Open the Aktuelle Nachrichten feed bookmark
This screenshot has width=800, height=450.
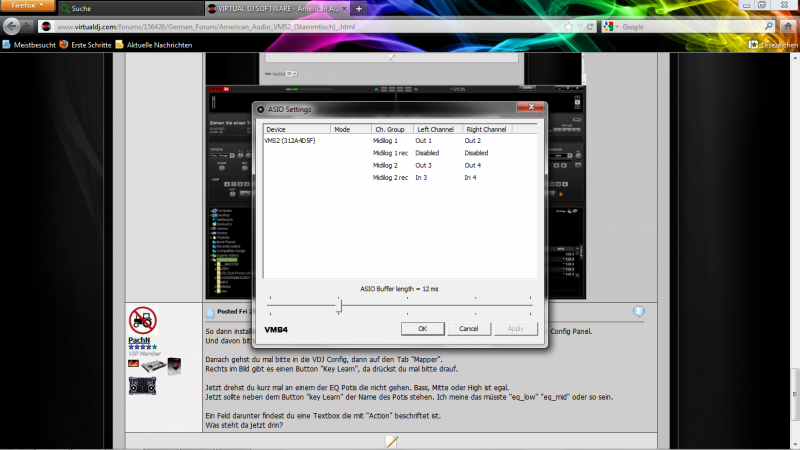154,45
